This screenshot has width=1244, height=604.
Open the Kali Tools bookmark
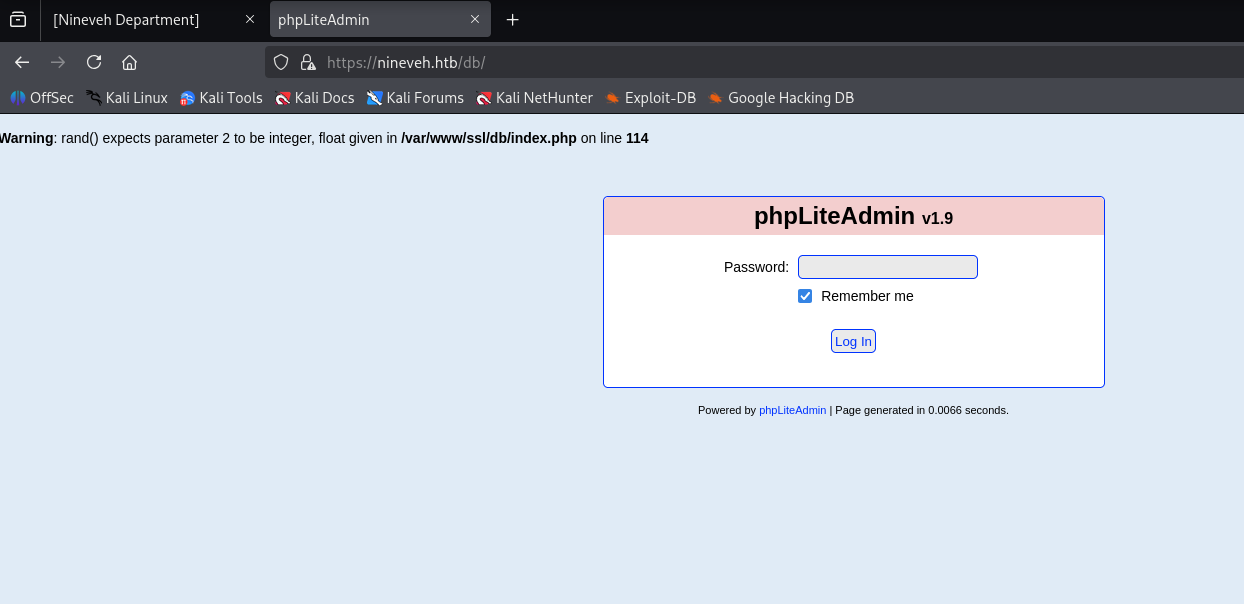point(221,98)
